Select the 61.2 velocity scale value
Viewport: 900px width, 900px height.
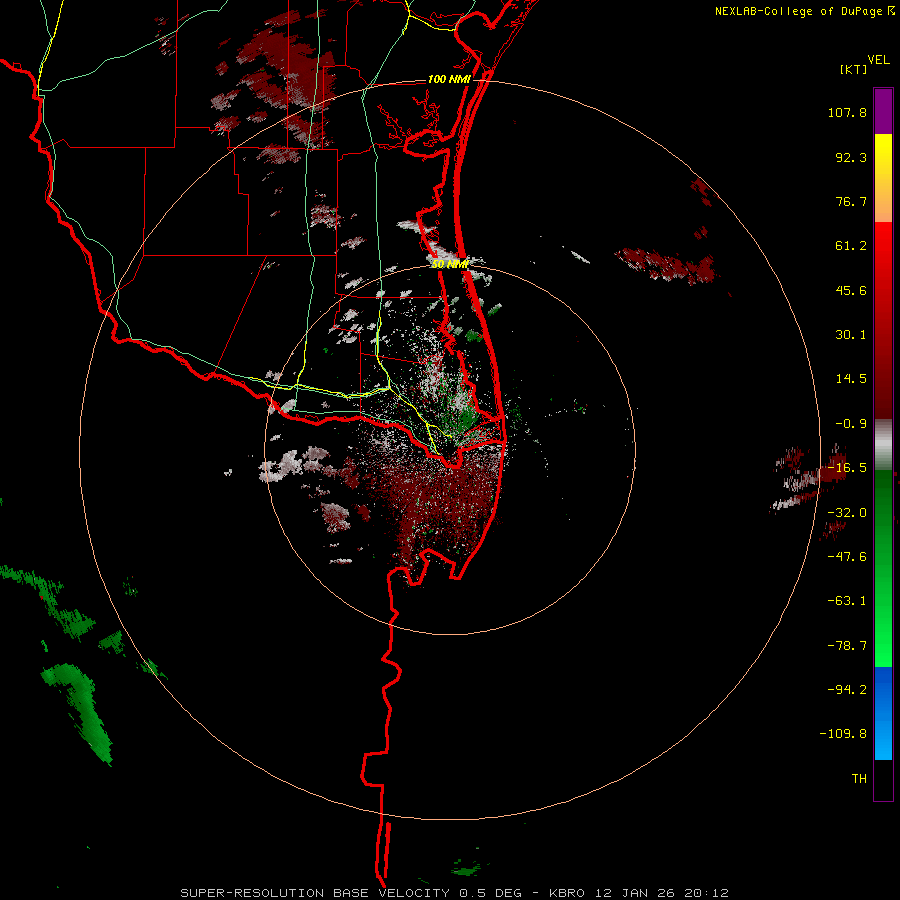[x=851, y=246]
